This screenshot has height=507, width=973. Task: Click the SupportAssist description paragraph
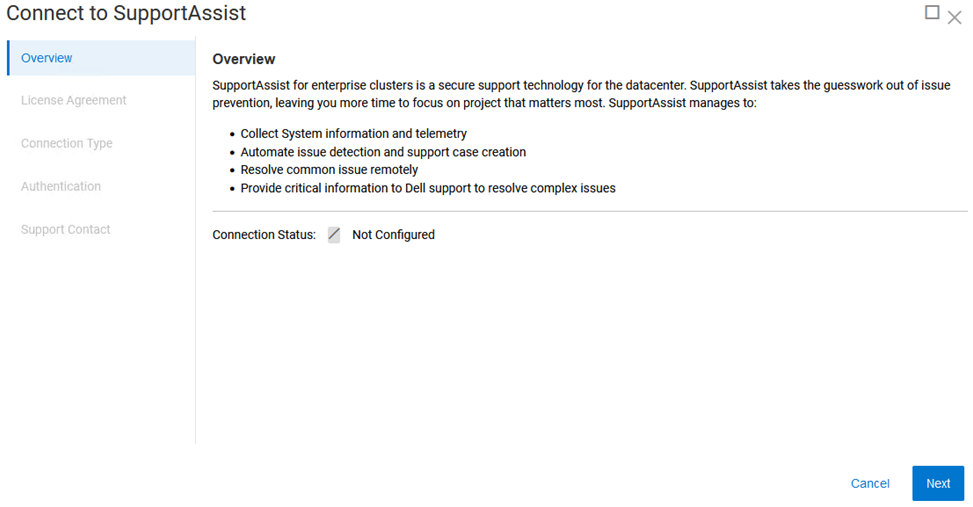click(x=580, y=93)
